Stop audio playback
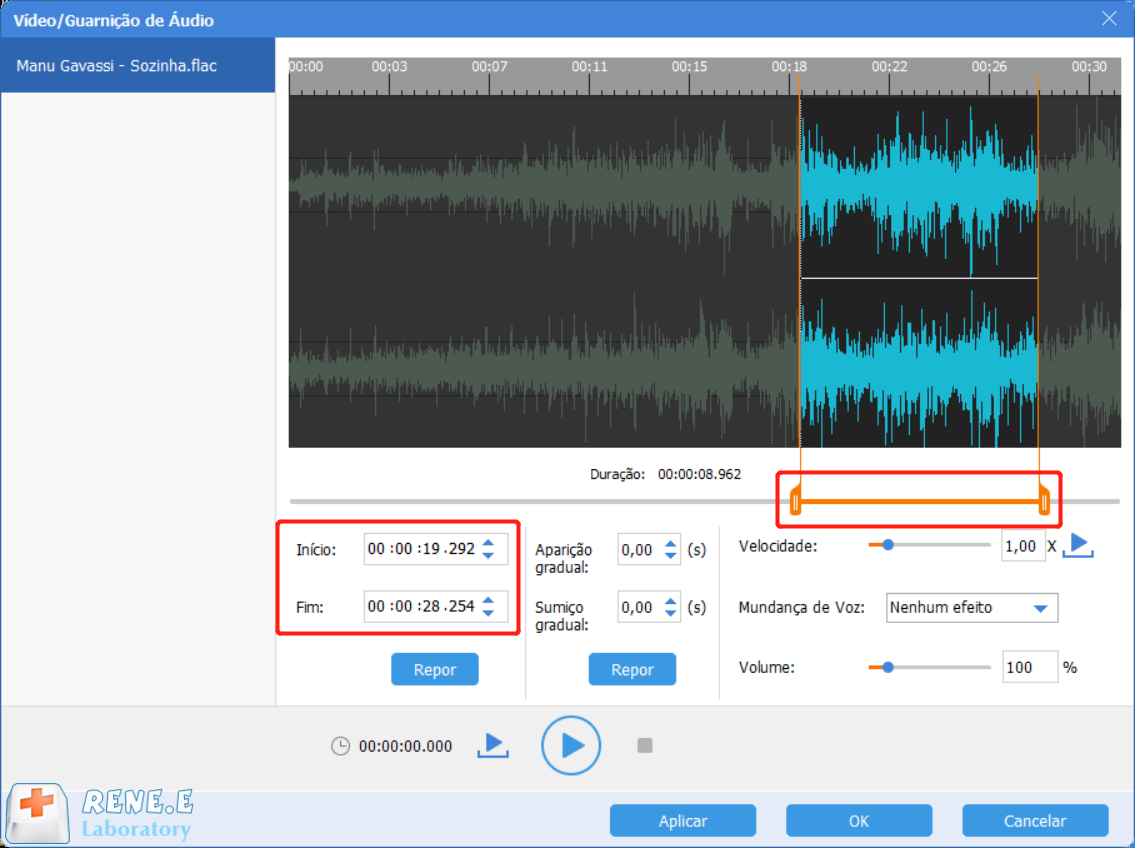 [645, 745]
